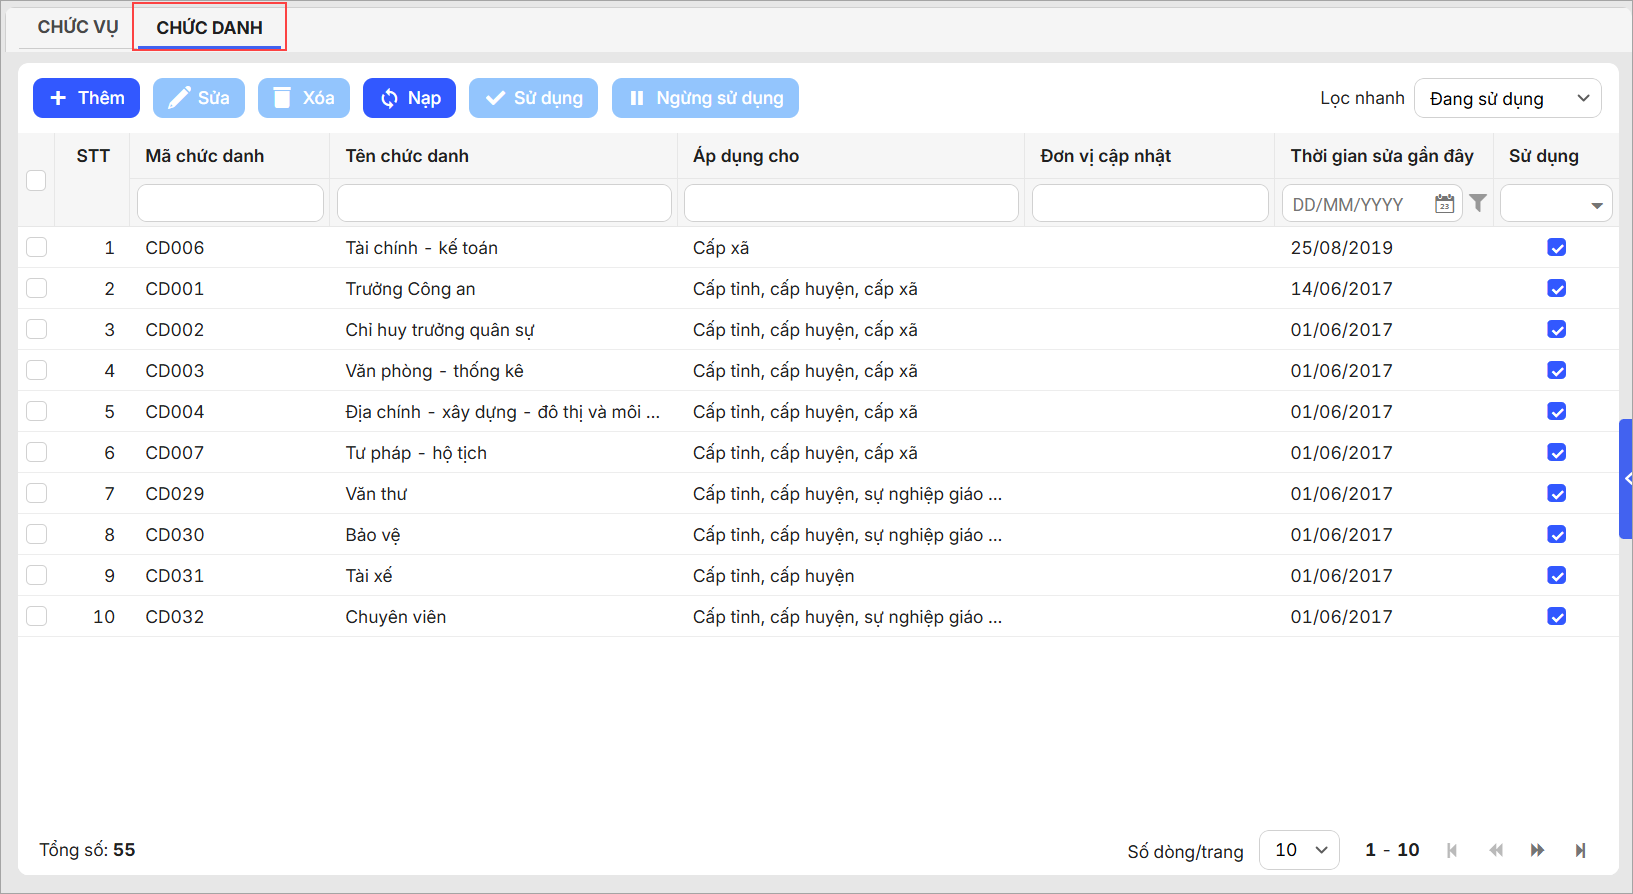Viewport: 1633px width, 894px height.
Task: Go to the next page
Action: pyautogui.click(x=1537, y=850)
